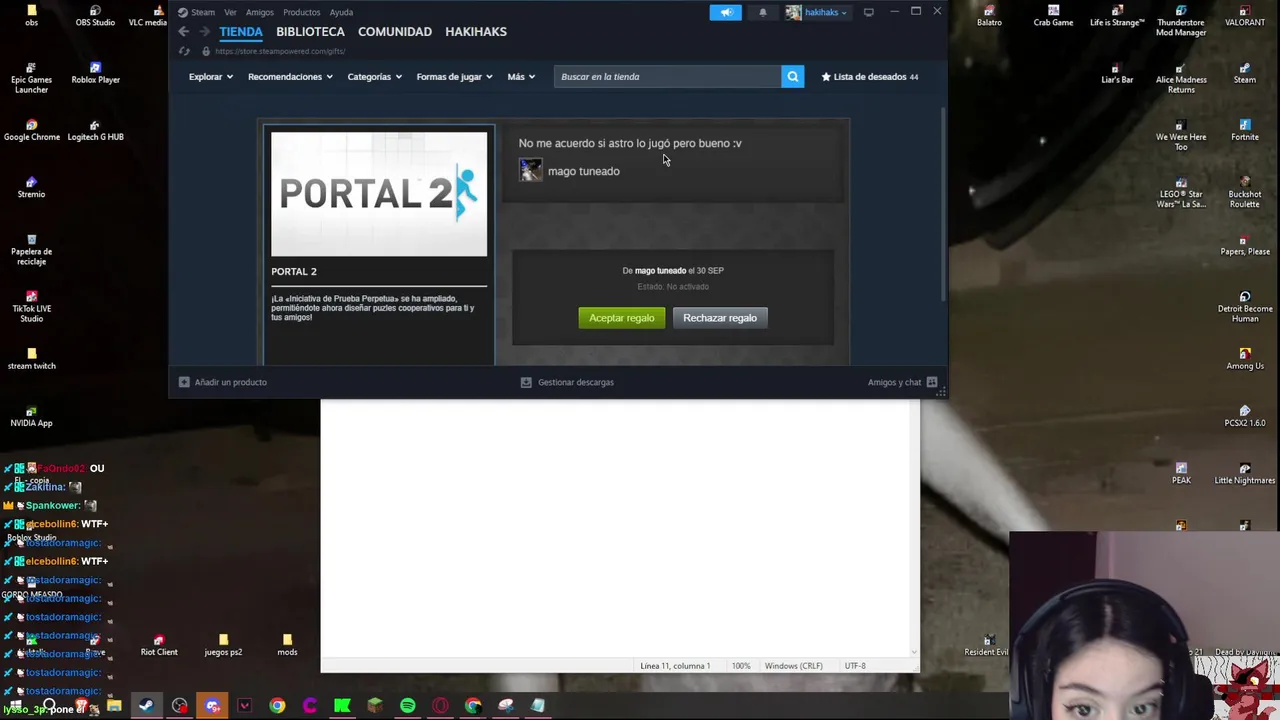Click Notepad's UTF-8 encoding status entry

pyautogui.click(x=855, y=666)
